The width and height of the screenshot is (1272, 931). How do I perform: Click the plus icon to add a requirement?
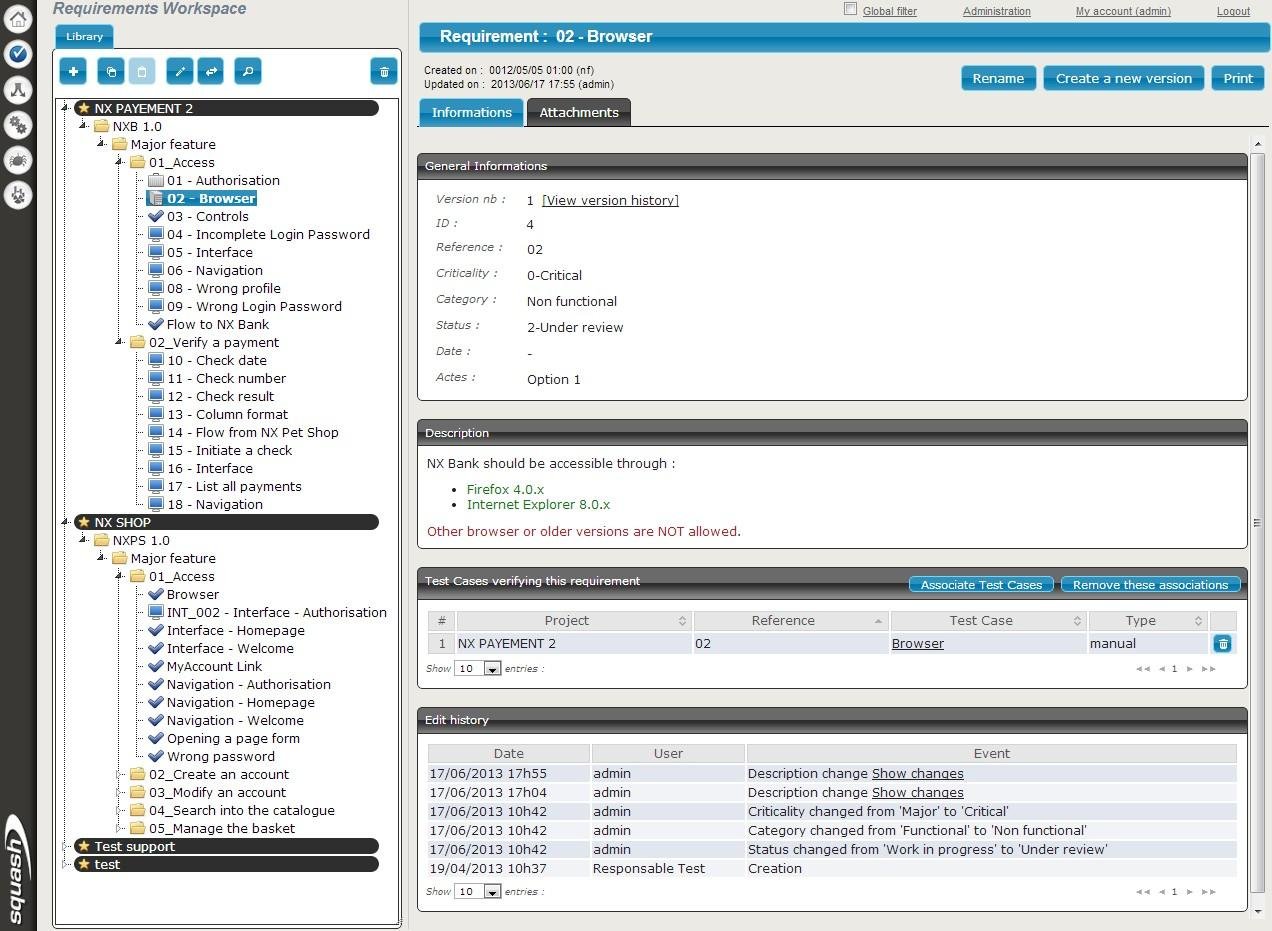pos(72,71)
